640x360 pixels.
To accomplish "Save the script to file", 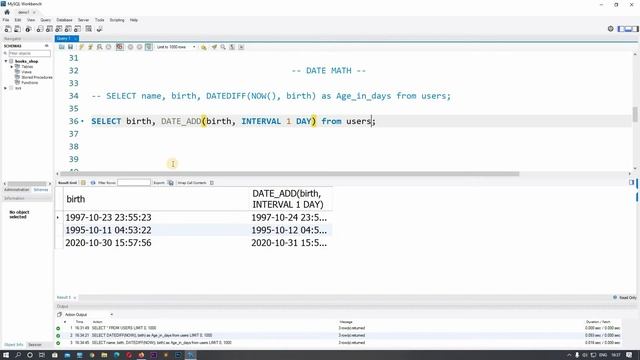I will pos(71,47).
